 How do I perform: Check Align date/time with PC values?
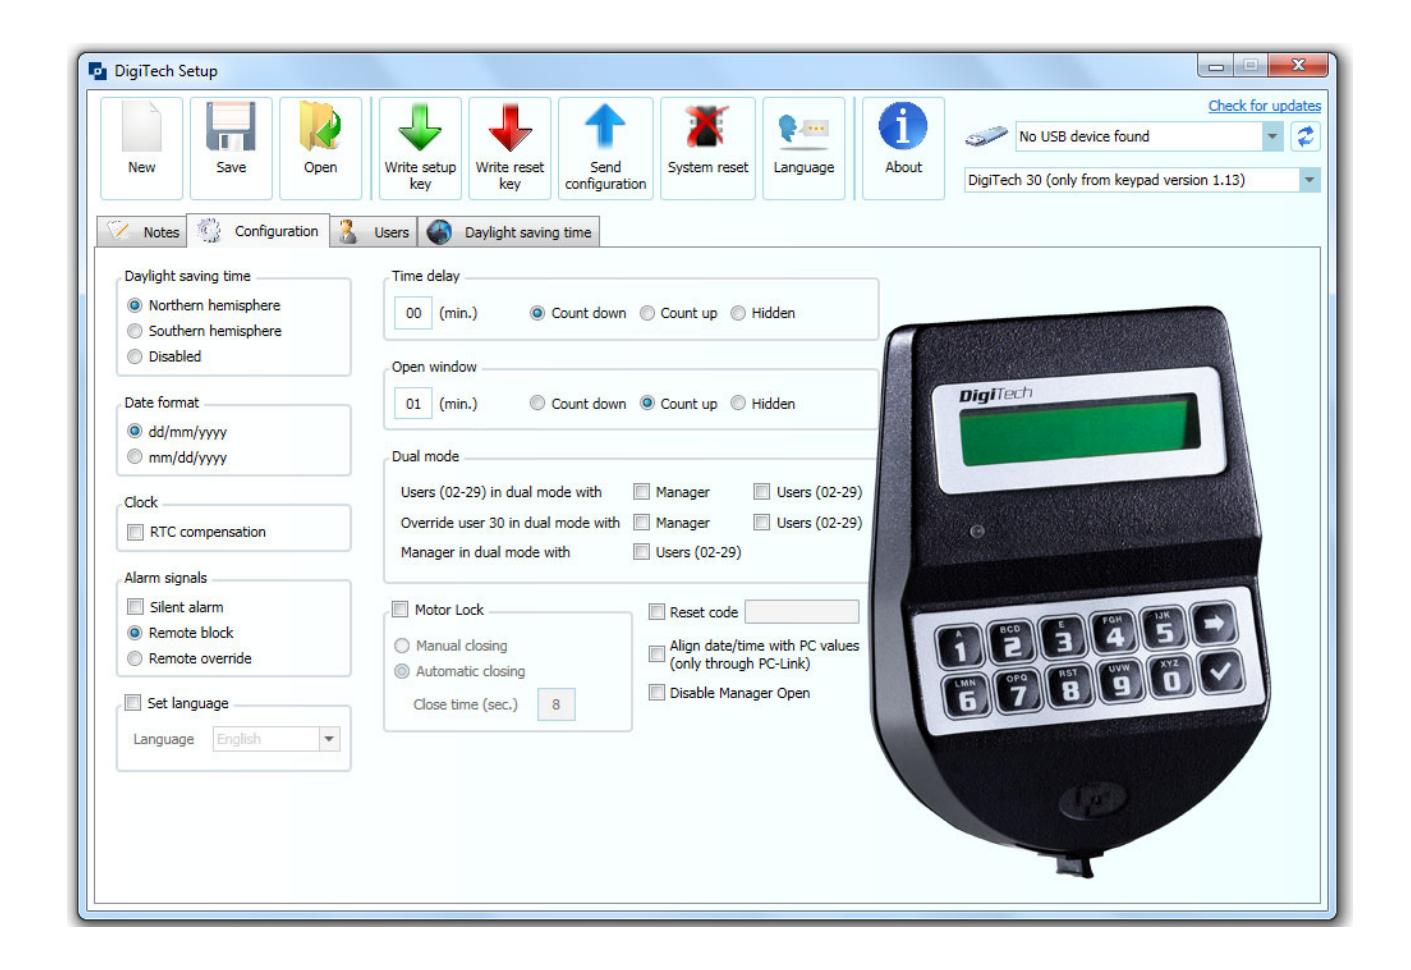(657, 654)
